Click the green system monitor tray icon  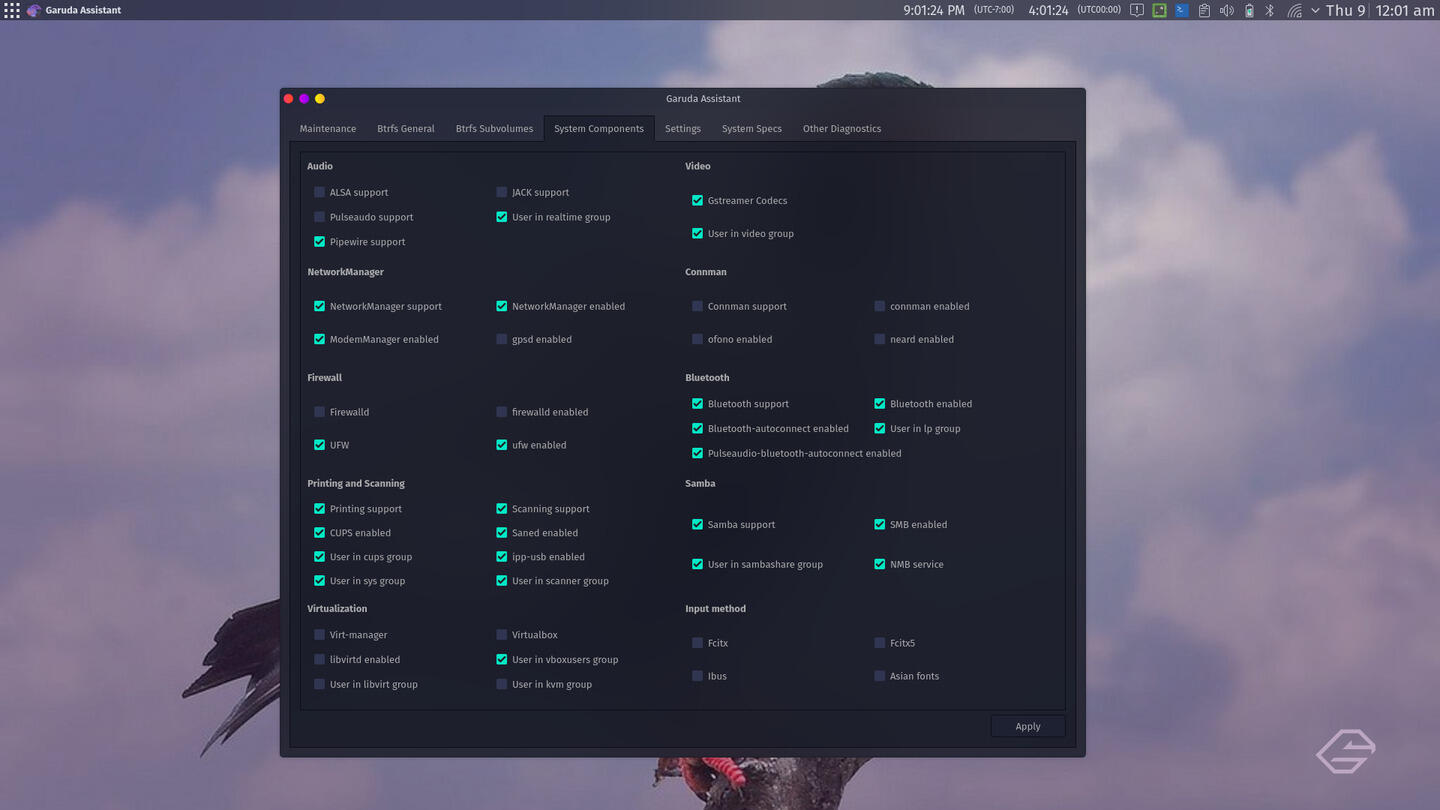click(1159, 10)
